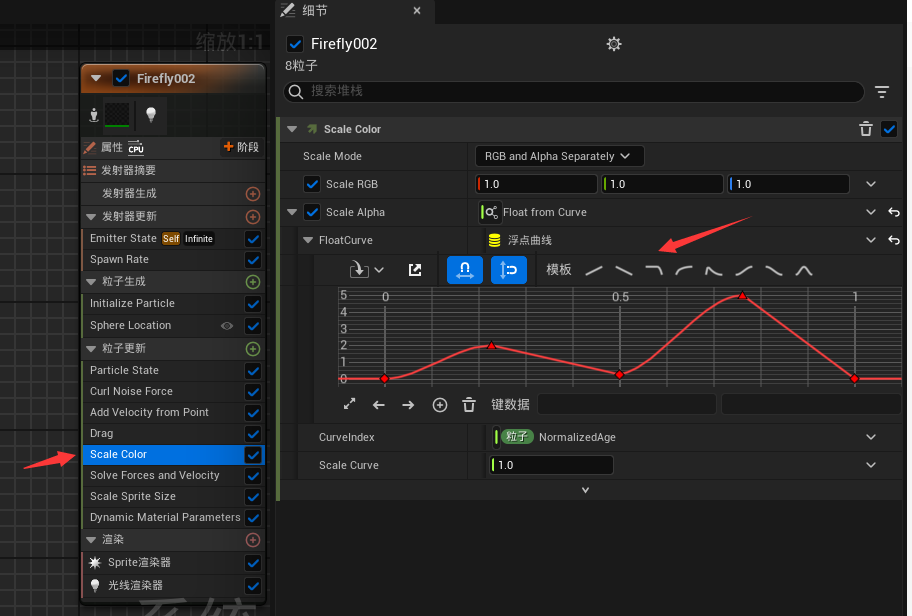
Task: Collapse the Firefly002 emitter node
Action: (x=97, y=79)
